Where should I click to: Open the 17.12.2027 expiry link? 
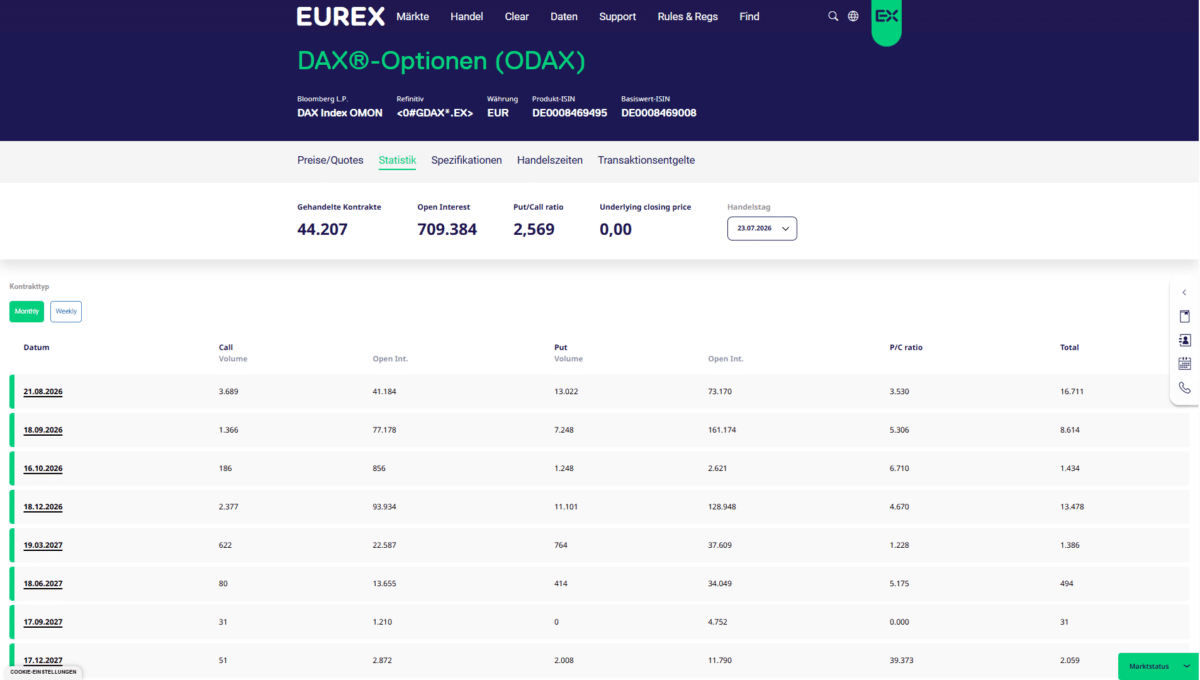(43, 661)
